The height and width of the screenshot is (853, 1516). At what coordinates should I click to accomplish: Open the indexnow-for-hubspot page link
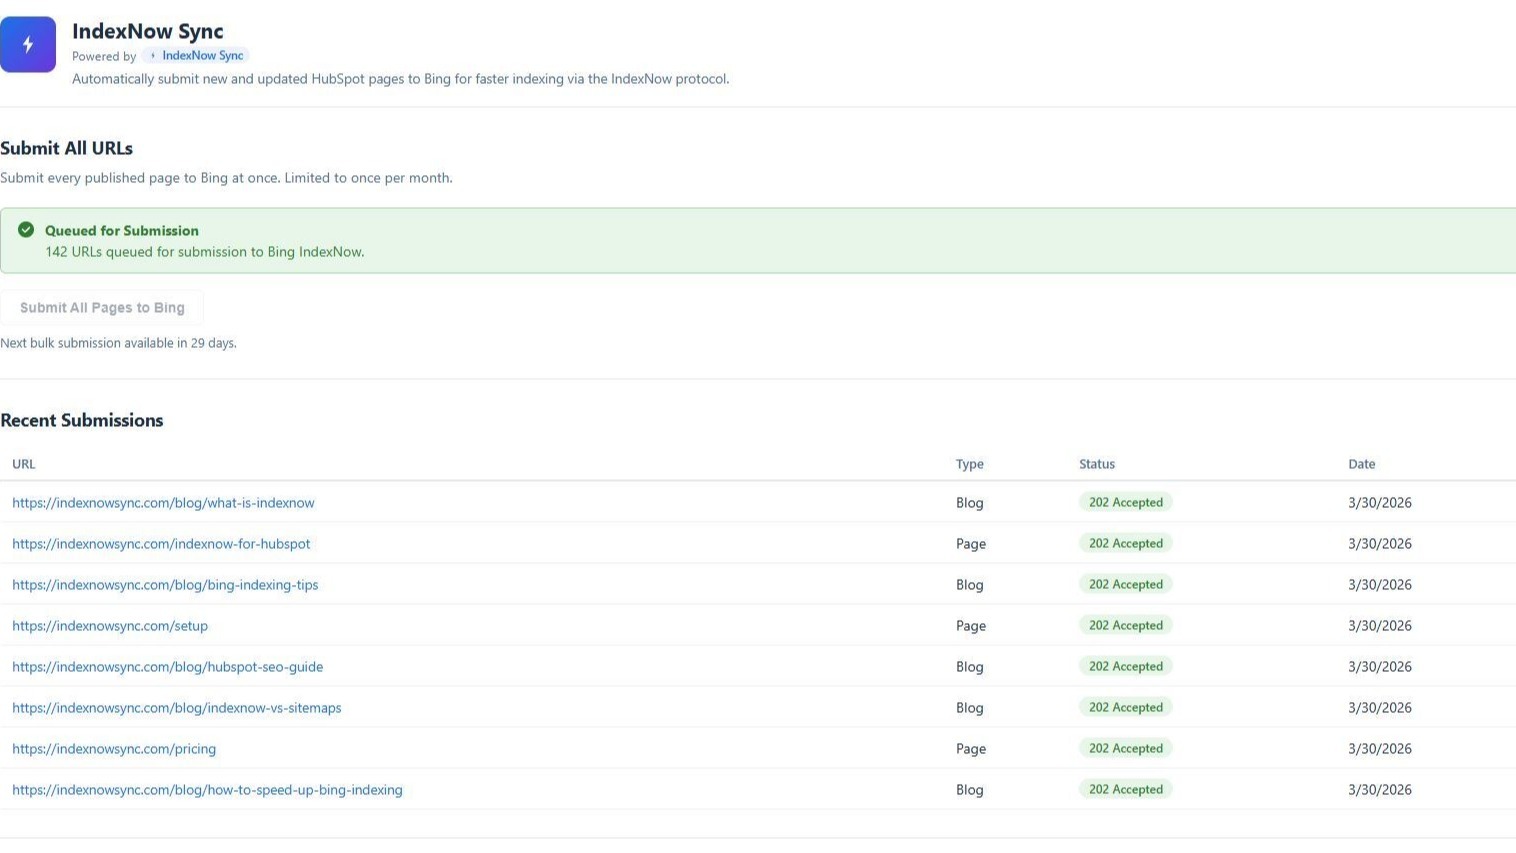pos(161,544)
